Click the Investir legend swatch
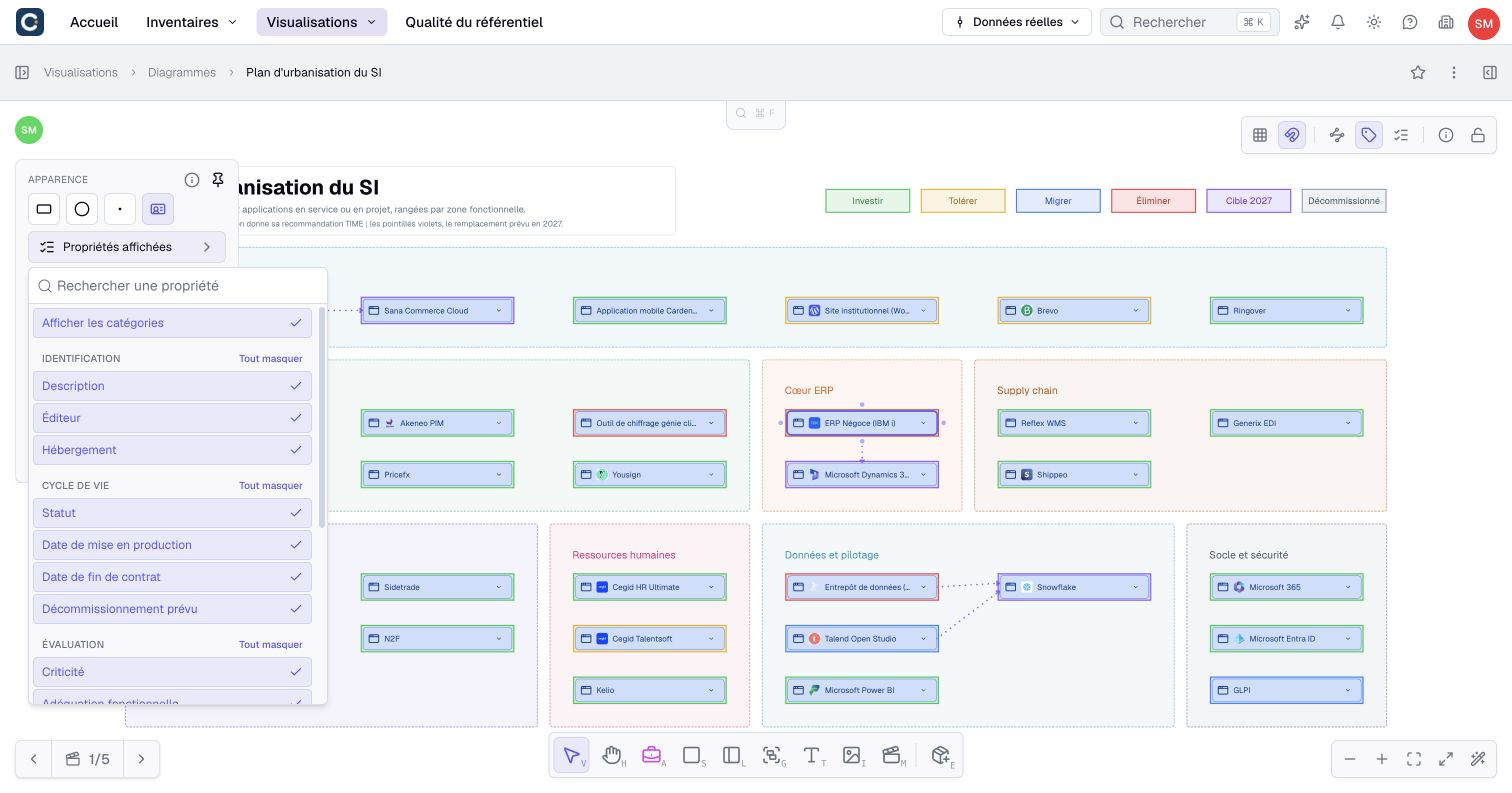This screenshot has width=1512, height=793. 868,201
